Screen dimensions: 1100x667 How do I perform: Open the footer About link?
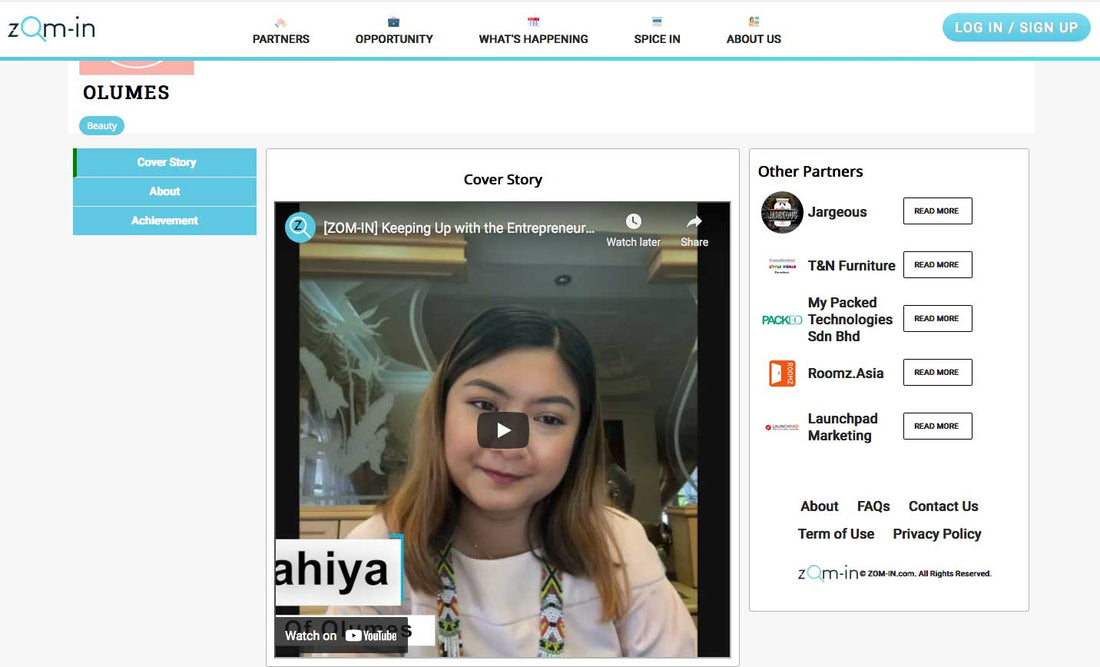click(x=819, y=506)
